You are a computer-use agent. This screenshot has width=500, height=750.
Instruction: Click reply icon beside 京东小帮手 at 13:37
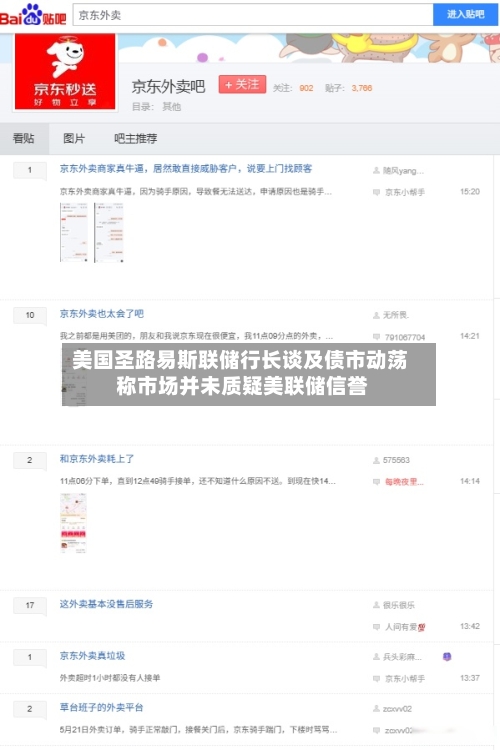pyautogui.click(x=376, y=679)
